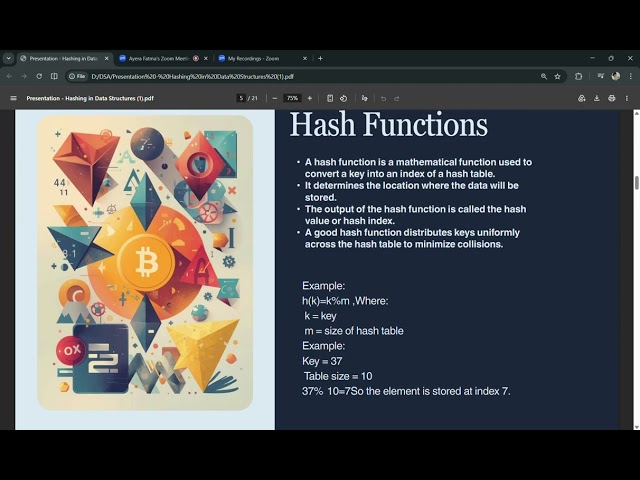The width and height of the screenshot is (640, 480).
Task: Minimize the Chrome window
Action: [x=592, y=58]
